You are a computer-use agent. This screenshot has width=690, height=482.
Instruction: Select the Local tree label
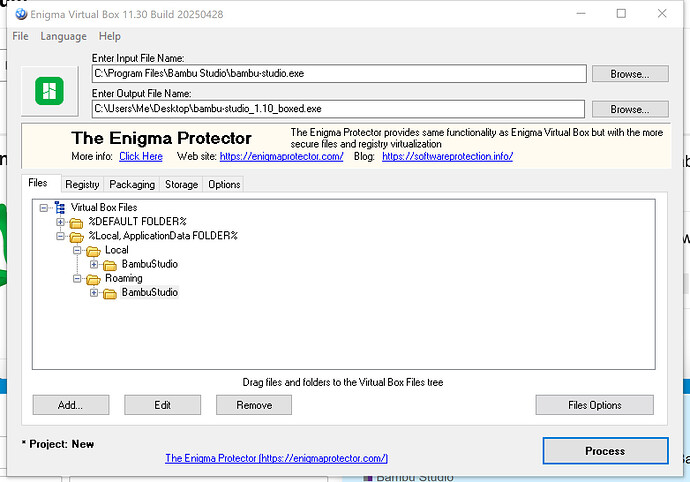point(117,250)
